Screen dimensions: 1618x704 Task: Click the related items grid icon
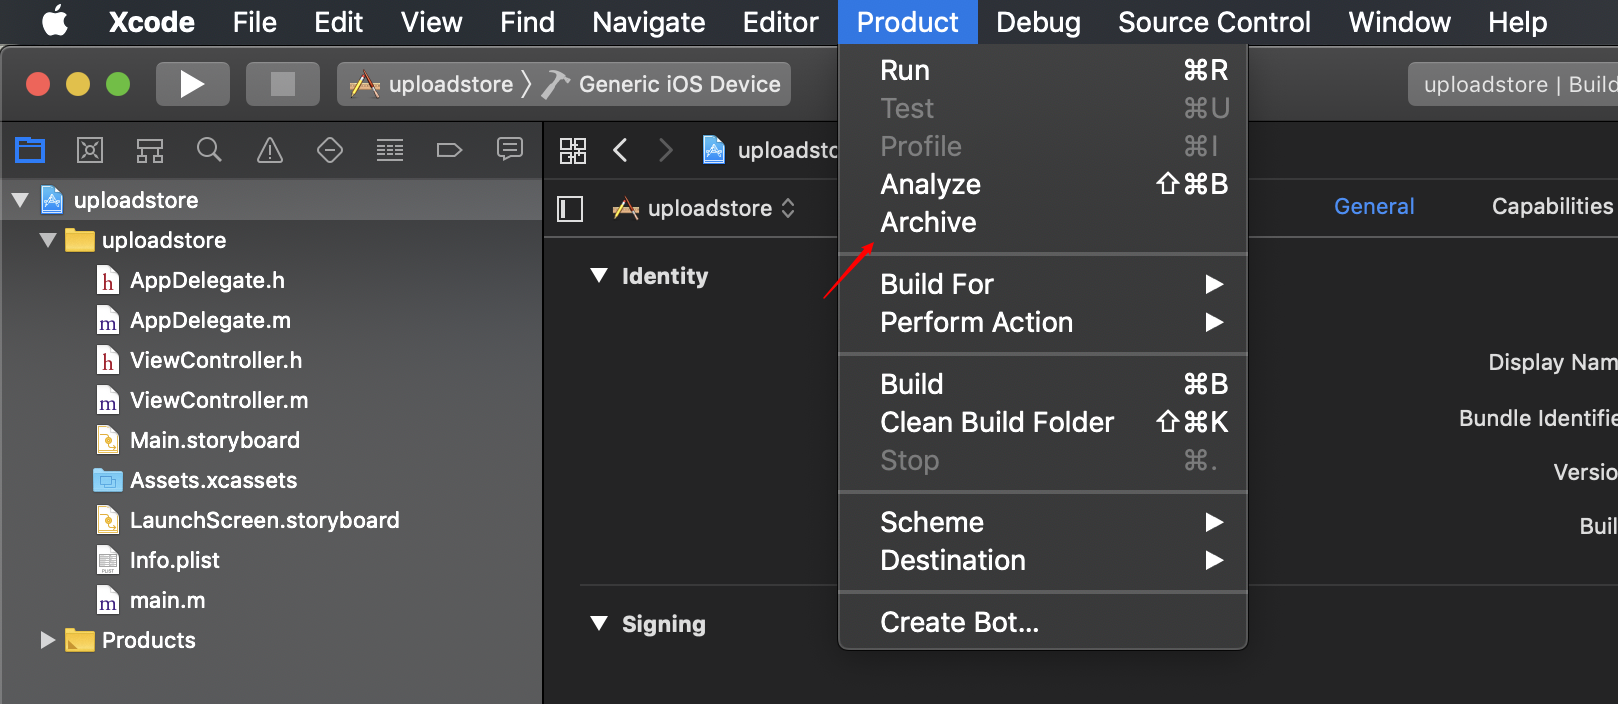coord(573,151)
